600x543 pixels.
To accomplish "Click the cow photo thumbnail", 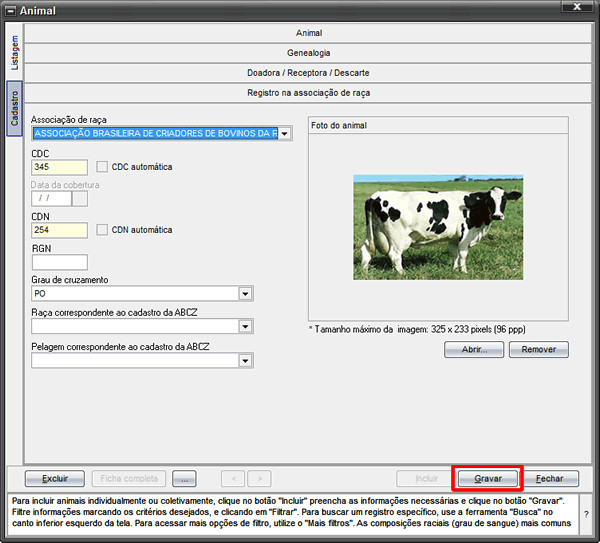I will coord(438,227).
